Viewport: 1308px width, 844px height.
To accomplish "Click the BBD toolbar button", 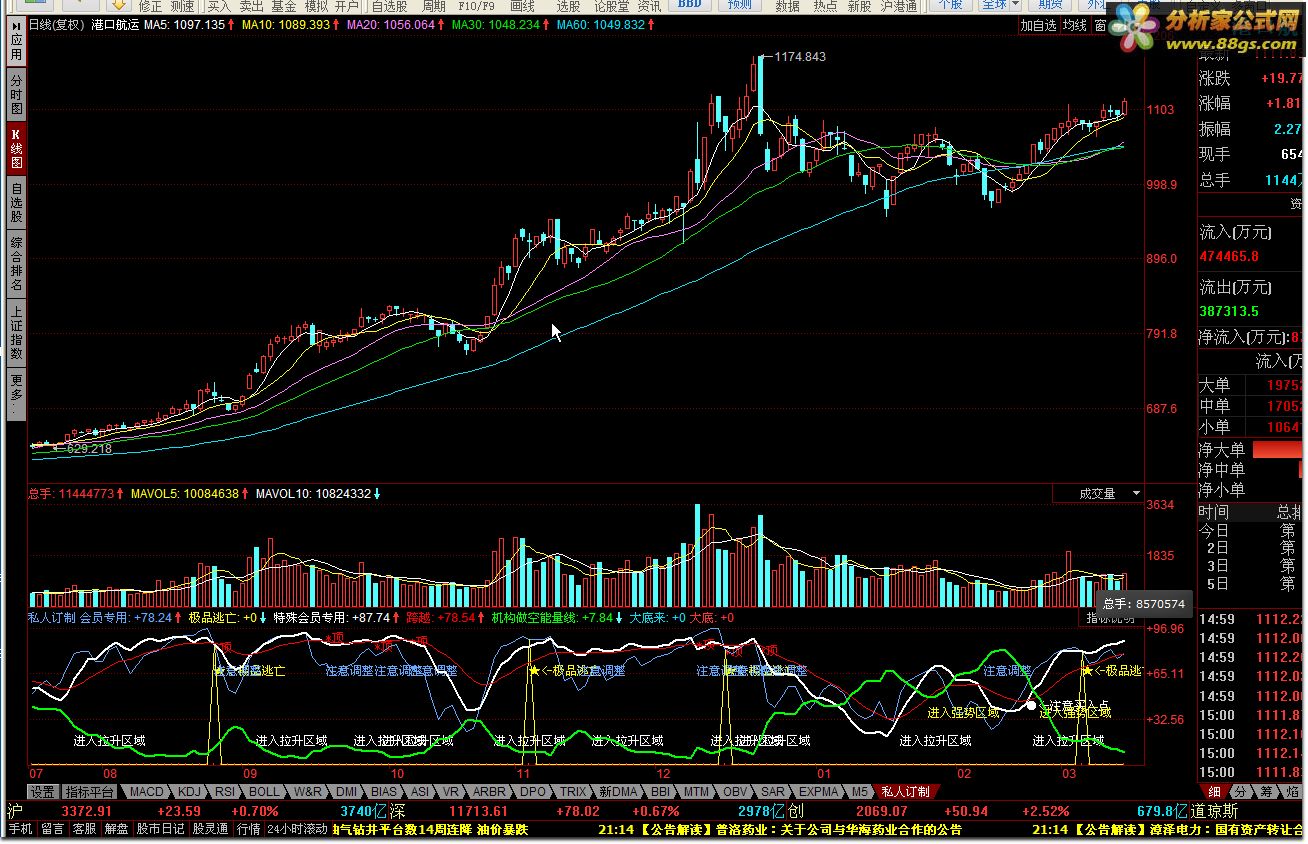I will click(x=689, y=5).
